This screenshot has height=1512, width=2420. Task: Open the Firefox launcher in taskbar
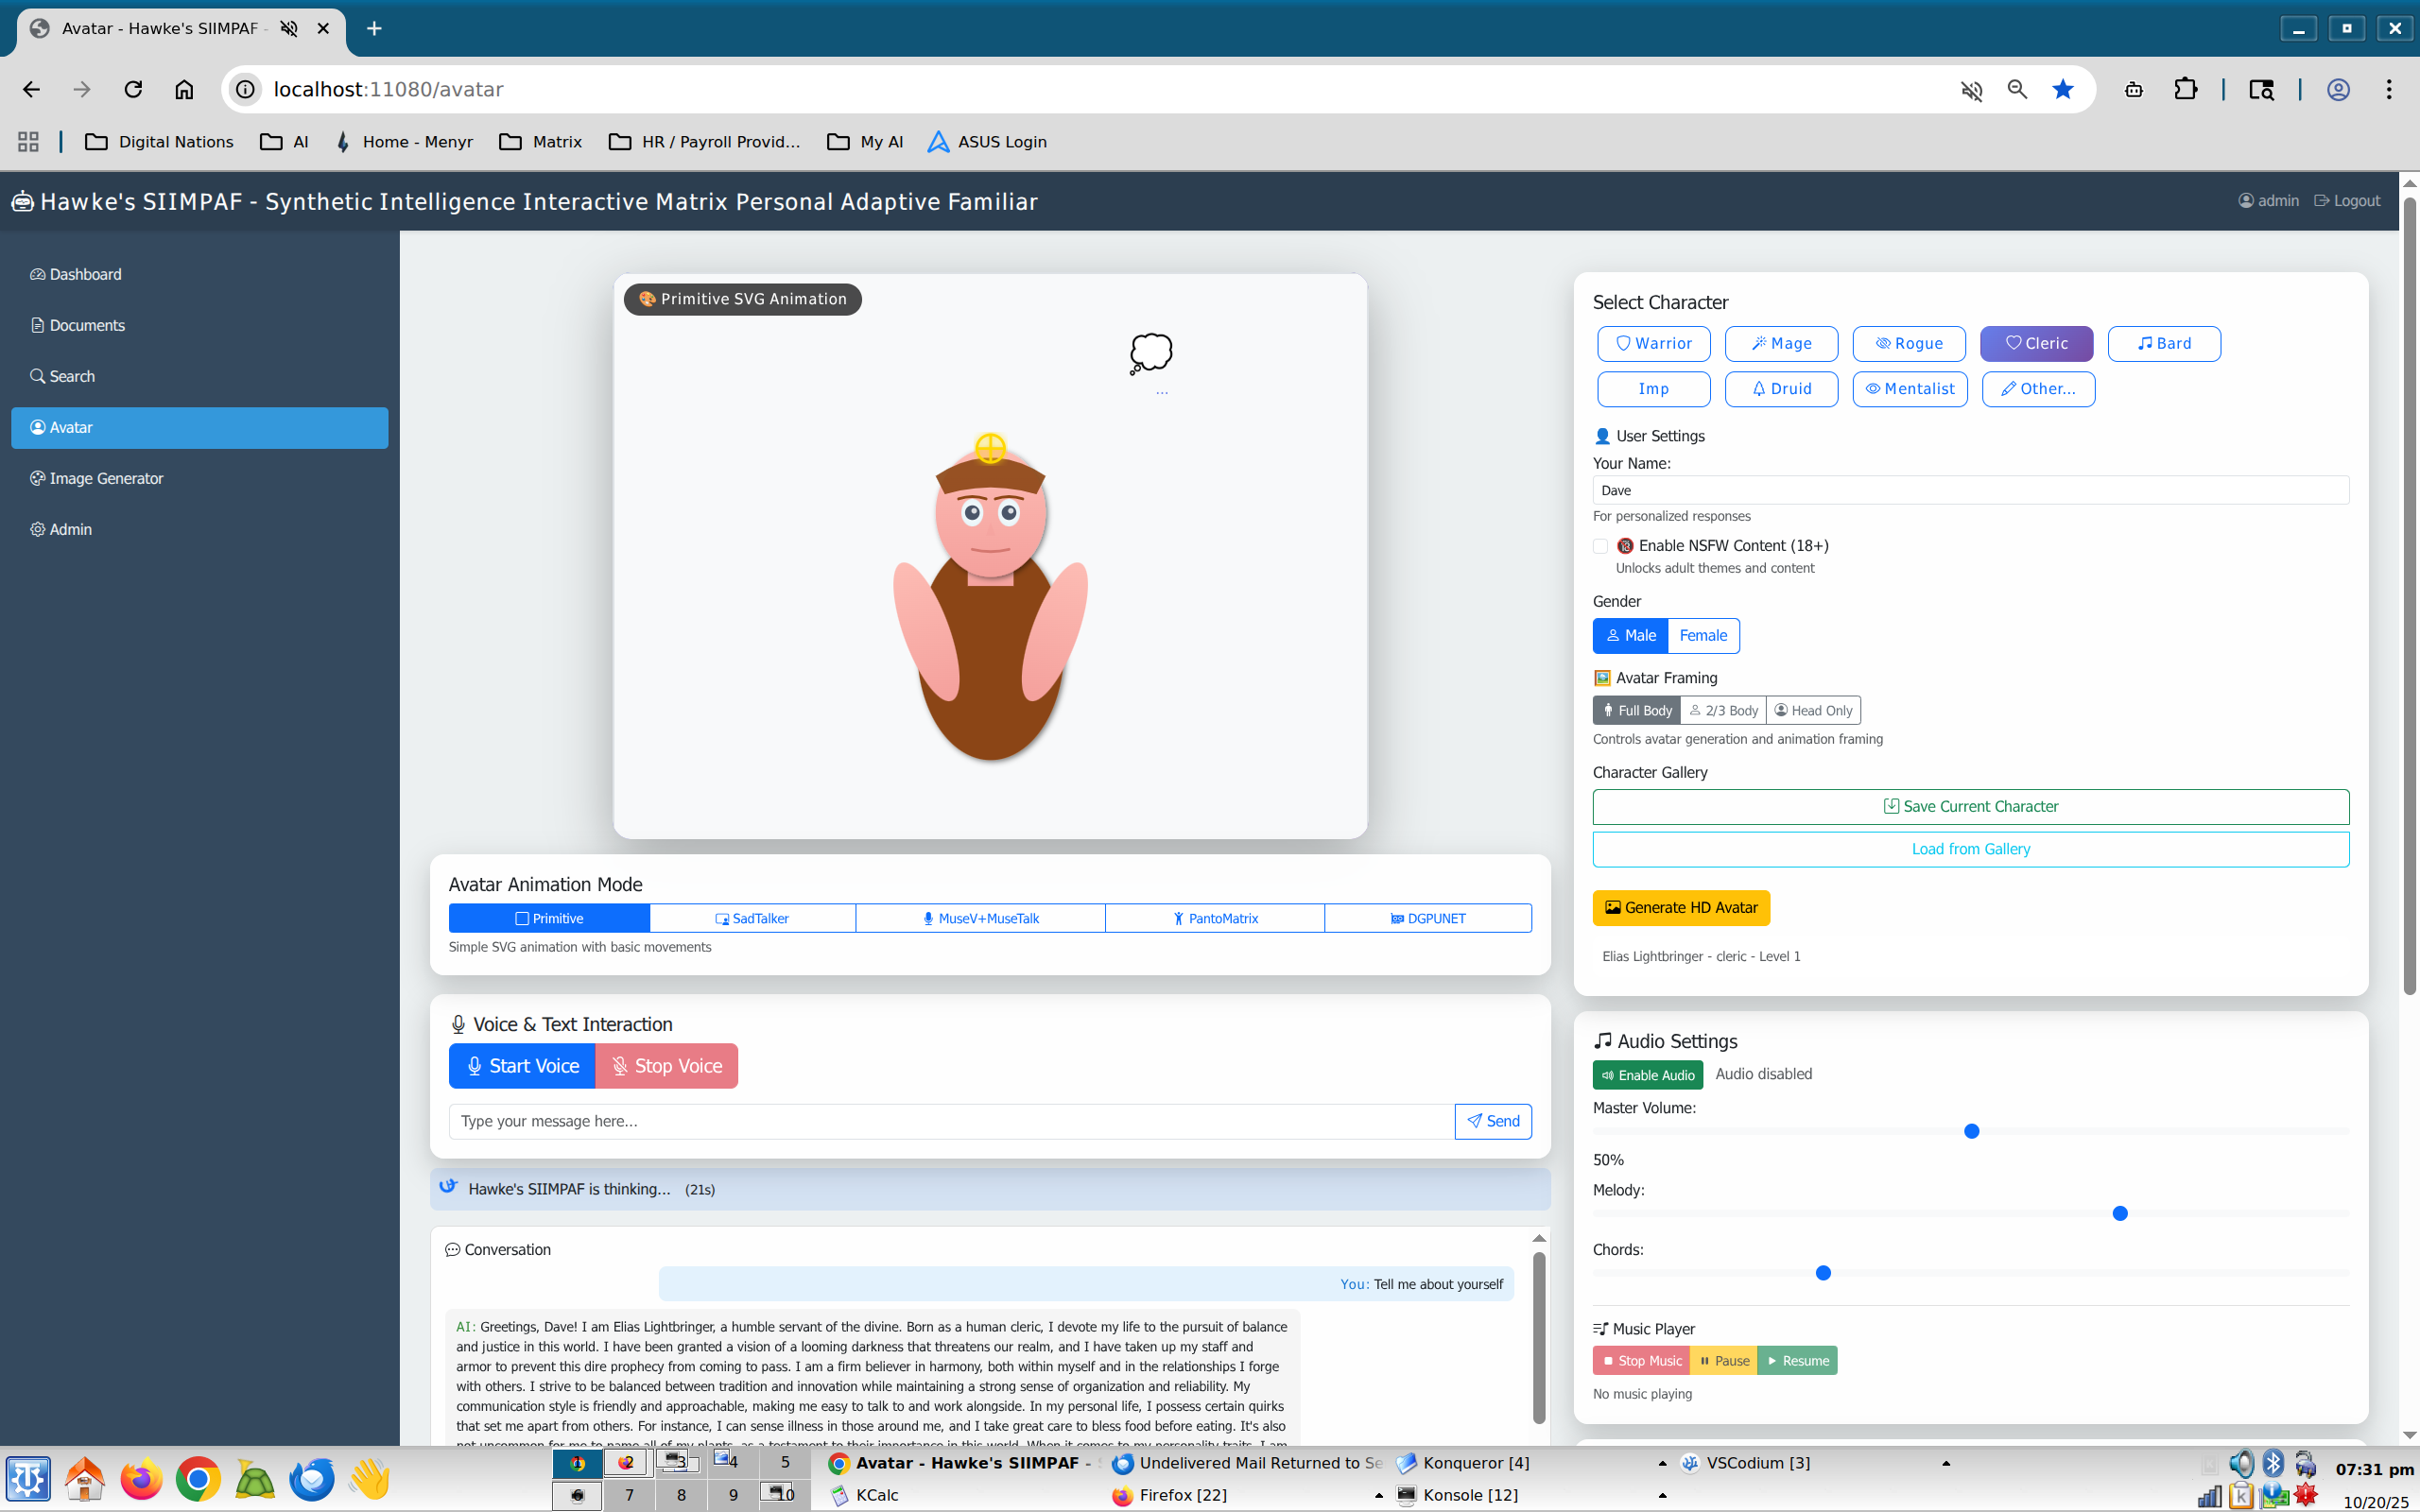click(141, 1479)
